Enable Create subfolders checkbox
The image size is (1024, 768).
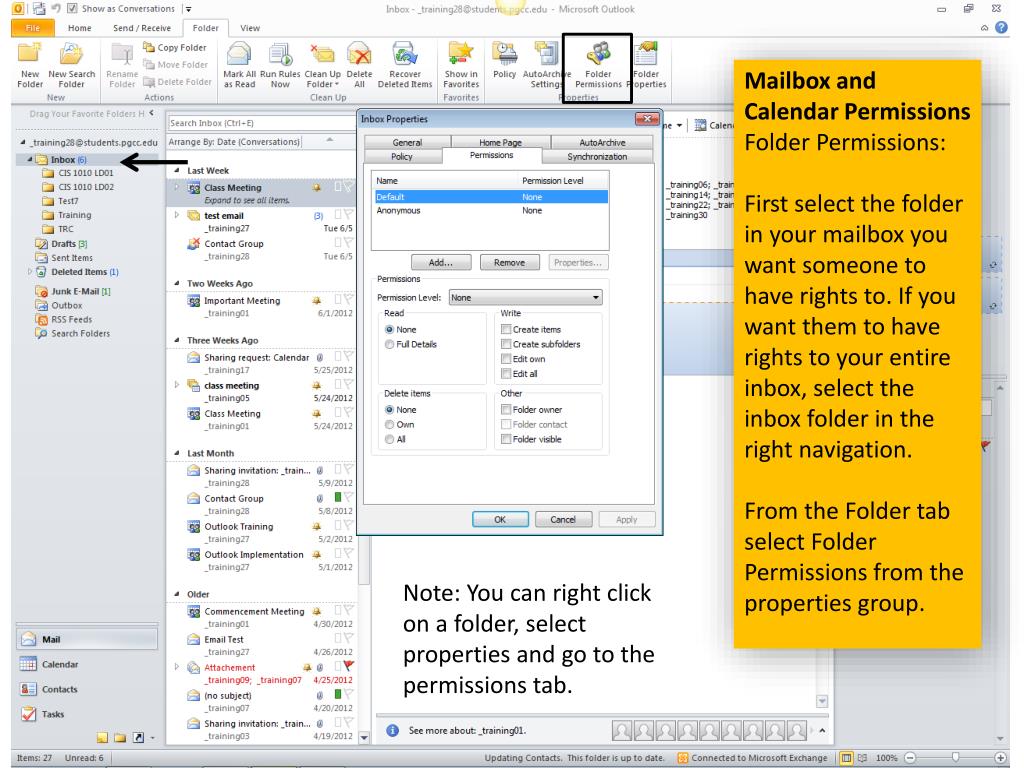[505, 344]
